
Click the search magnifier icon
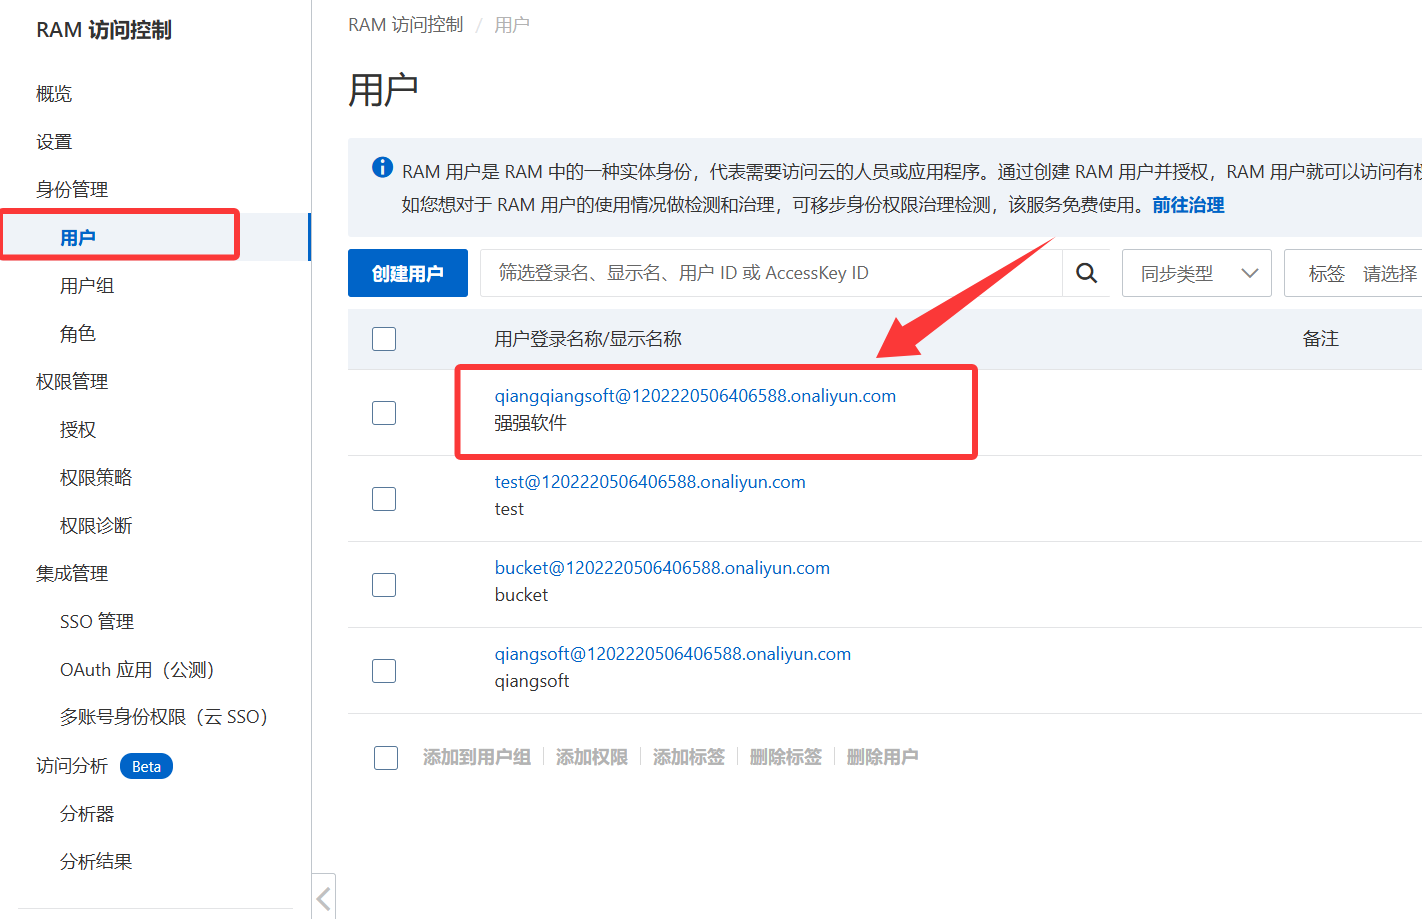click(1086, 273)
